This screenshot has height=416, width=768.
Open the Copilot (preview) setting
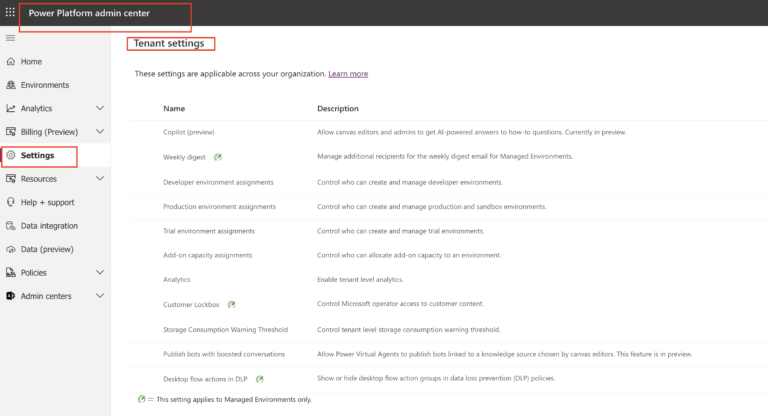[189, 132]
